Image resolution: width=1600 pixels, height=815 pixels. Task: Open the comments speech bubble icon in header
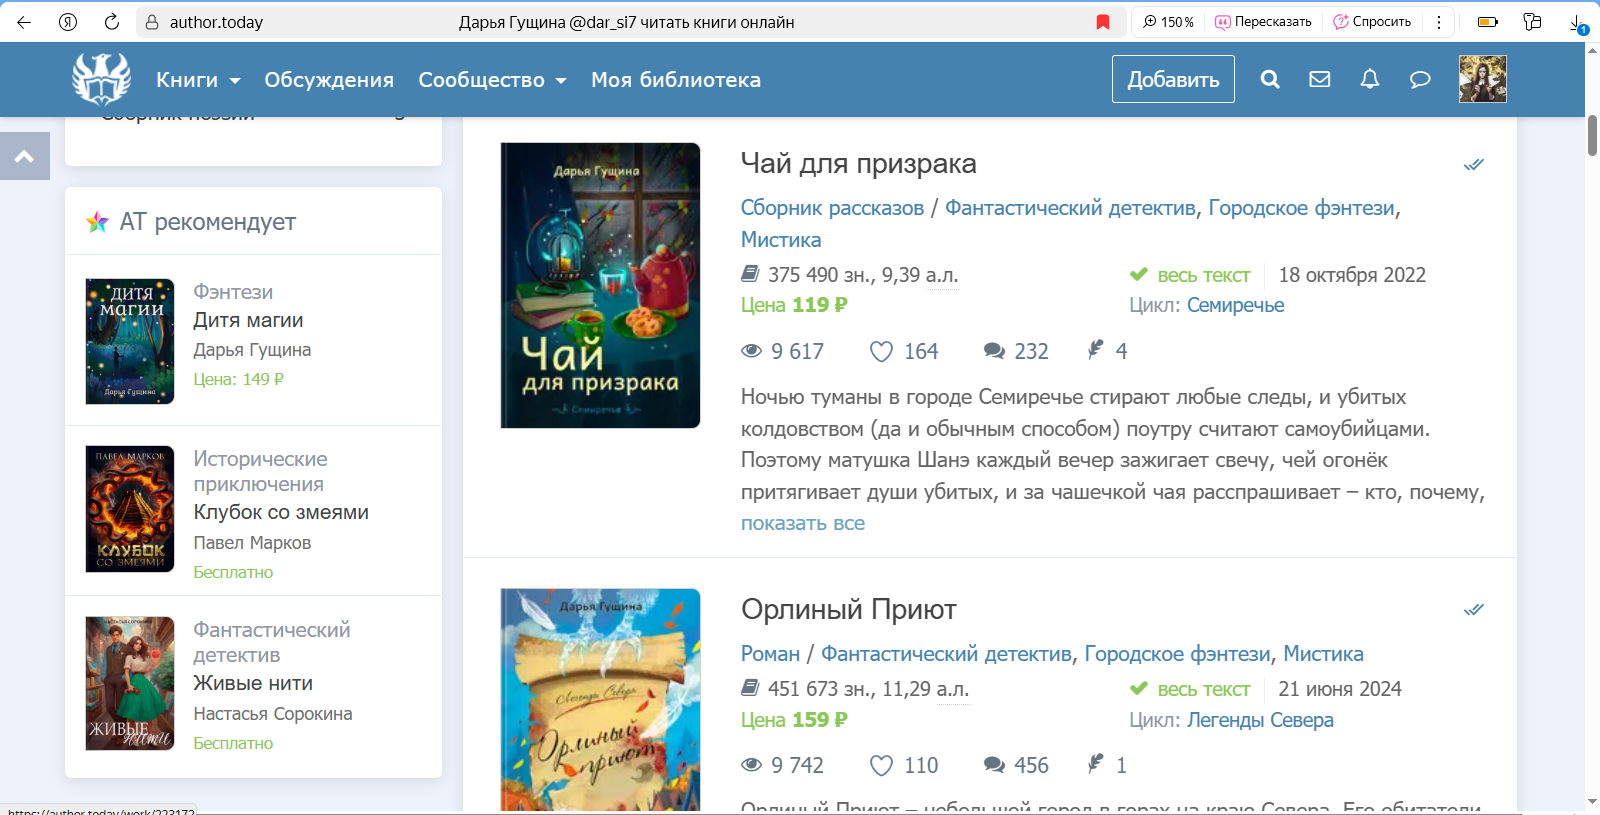(x=1420, y=79)
